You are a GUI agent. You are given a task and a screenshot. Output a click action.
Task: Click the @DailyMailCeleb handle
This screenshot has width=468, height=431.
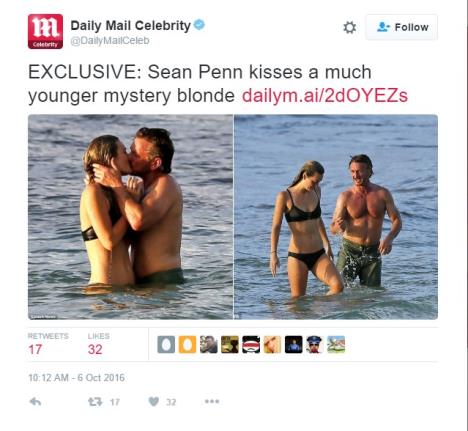coord(110,41)
